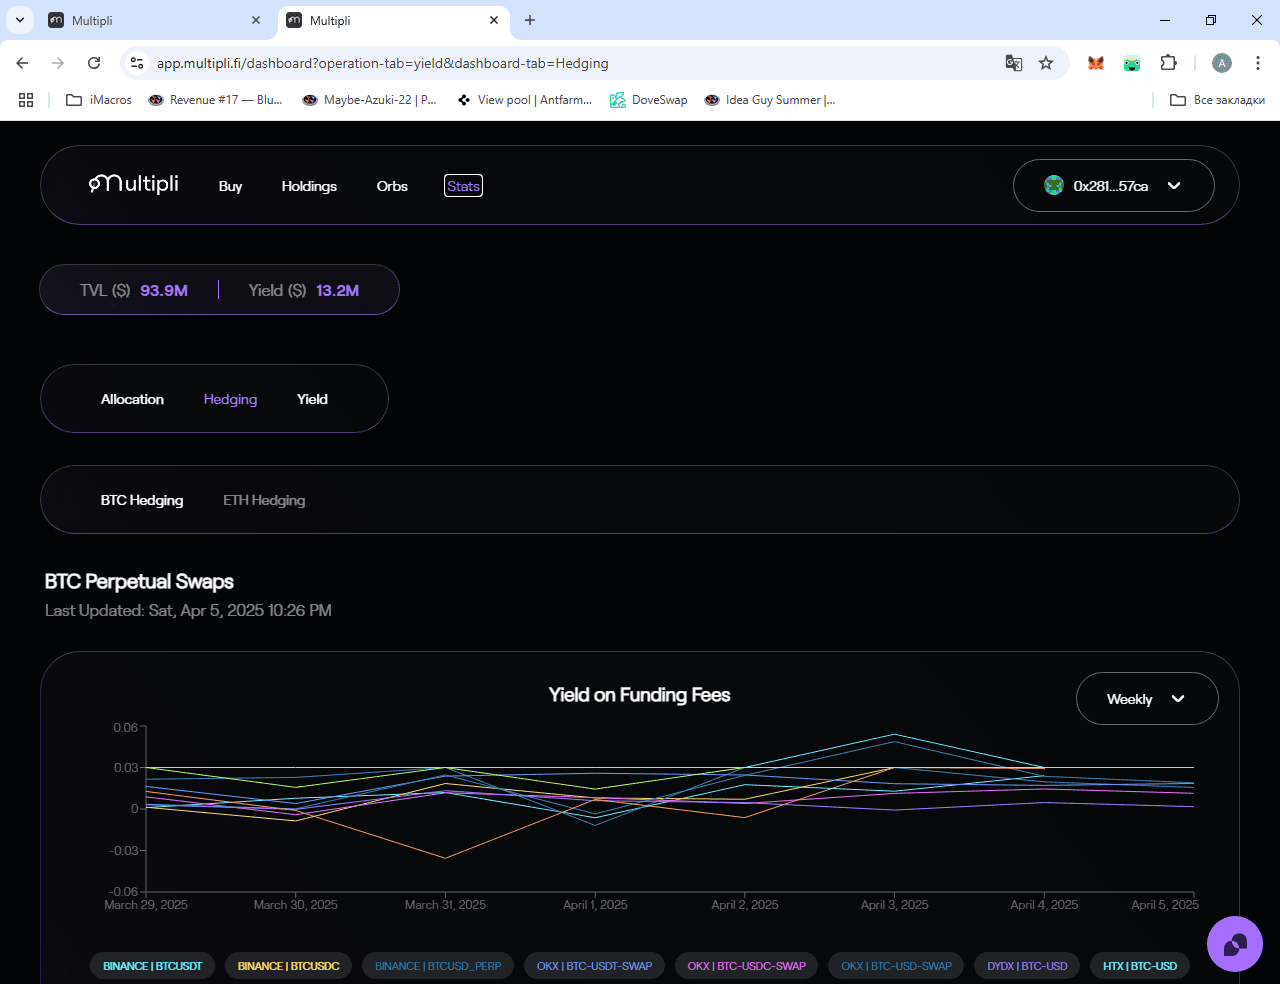Open the green robot-face extension icon
The width and height of the screenshot is (1280, 984).
(1132, 63)
